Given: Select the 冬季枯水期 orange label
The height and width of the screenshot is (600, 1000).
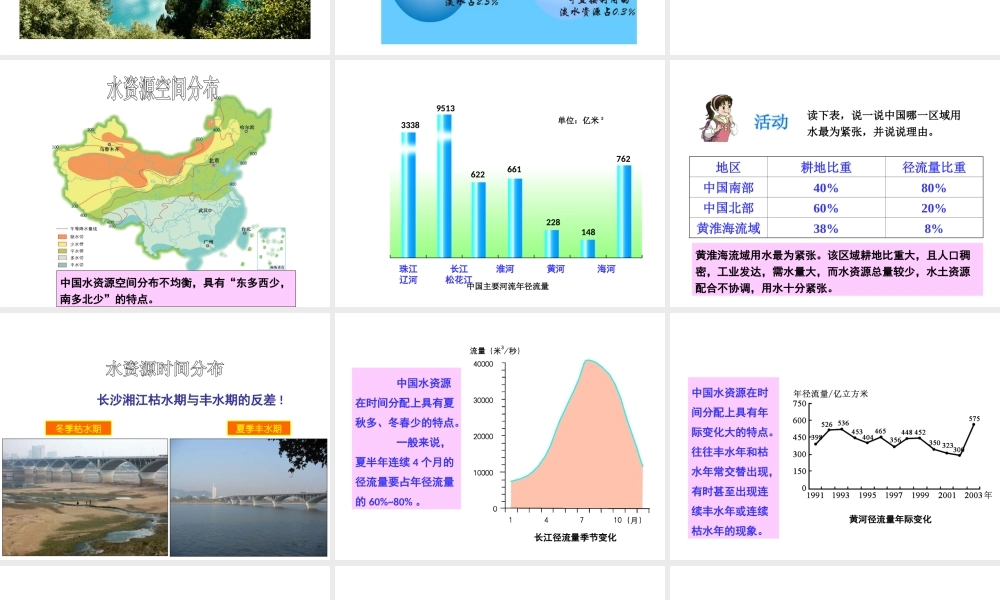Looking at the screenshot, I should (x=78, y=428).
